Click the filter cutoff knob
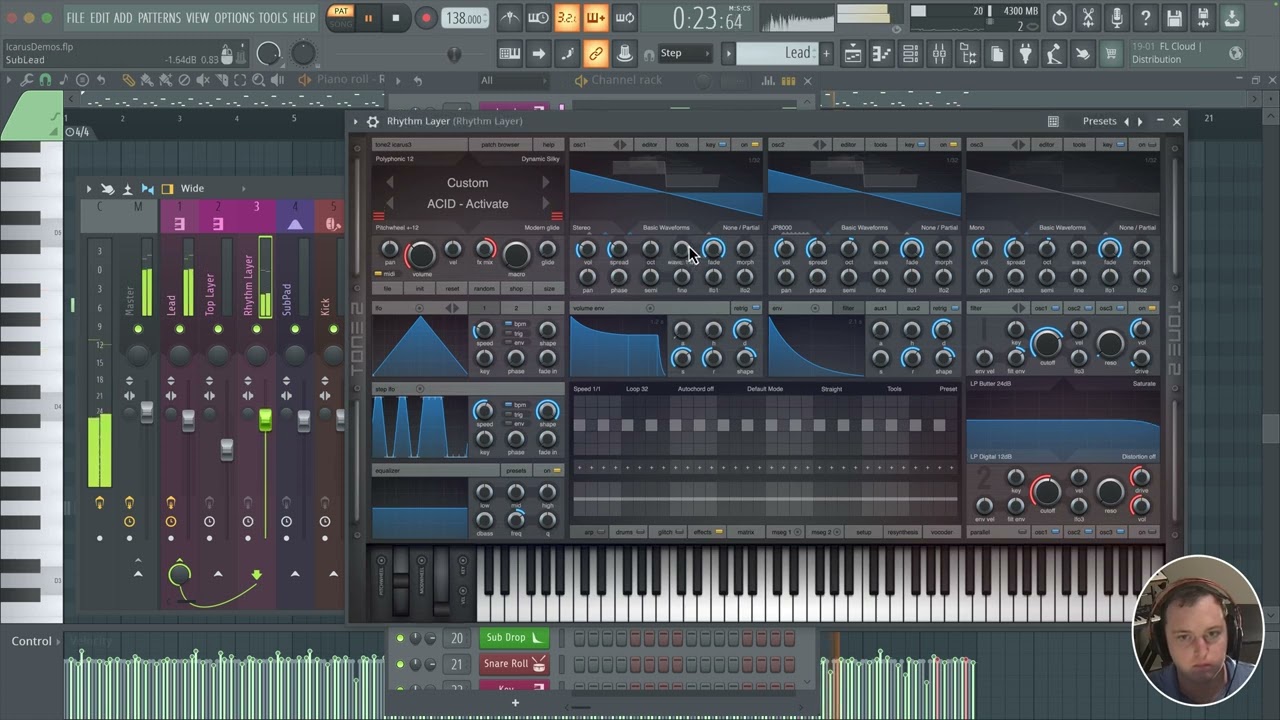 point(1047,345)
